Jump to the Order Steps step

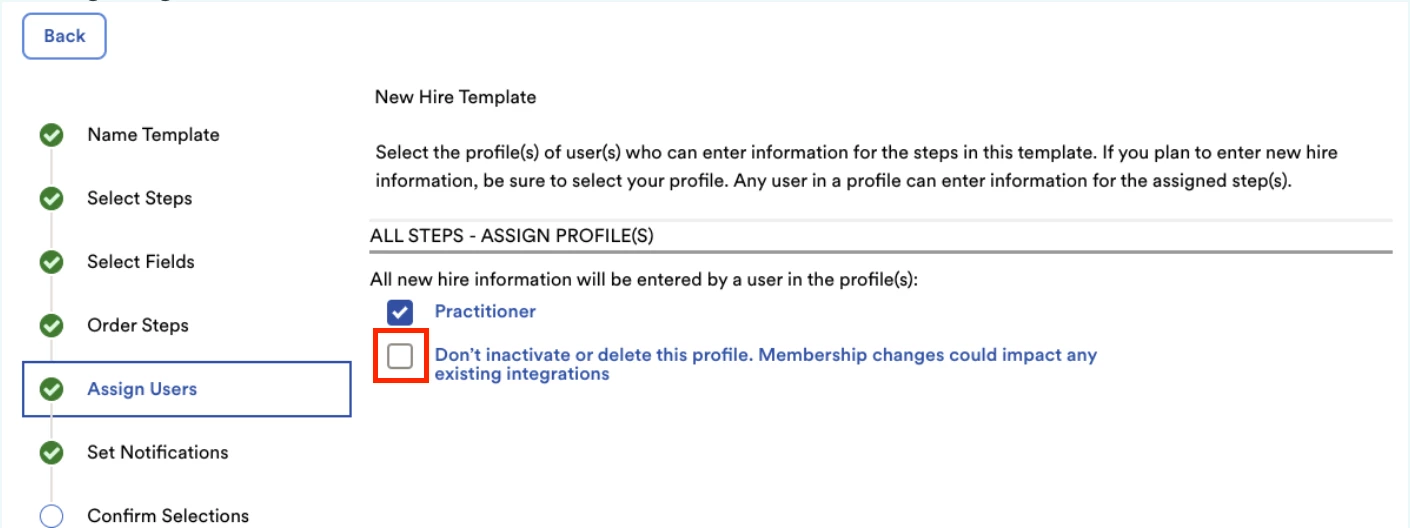tap(138, 325)
